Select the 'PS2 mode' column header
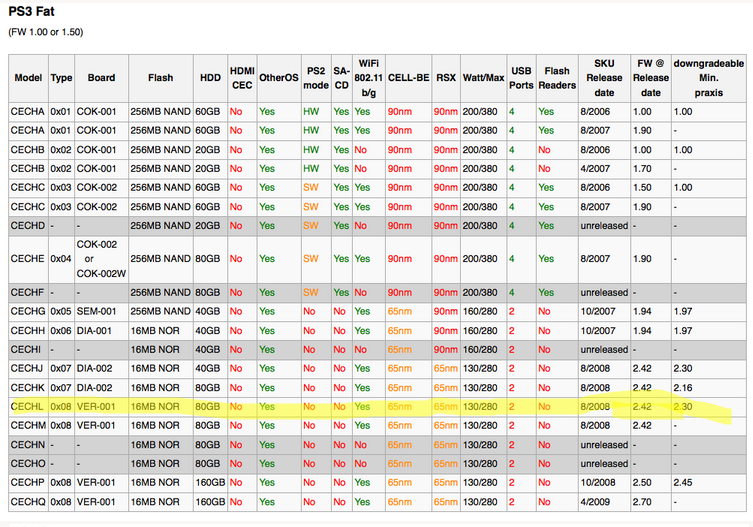 pos(316,78)
